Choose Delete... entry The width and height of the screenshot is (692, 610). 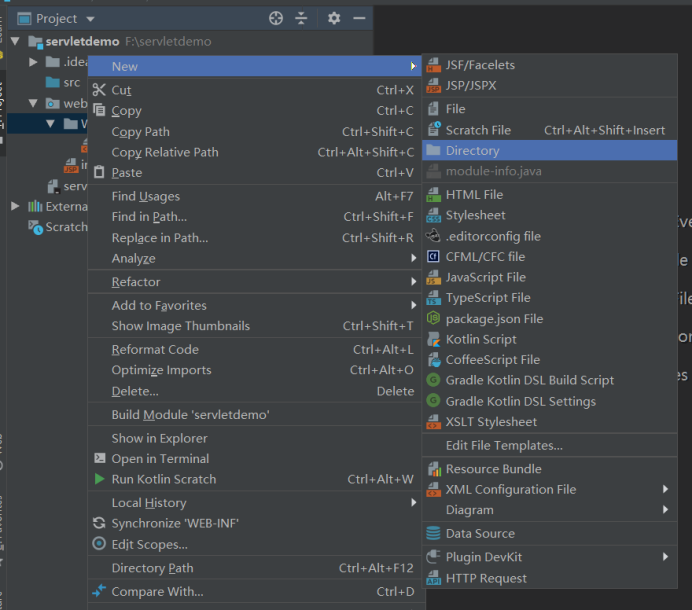[255, 391]
